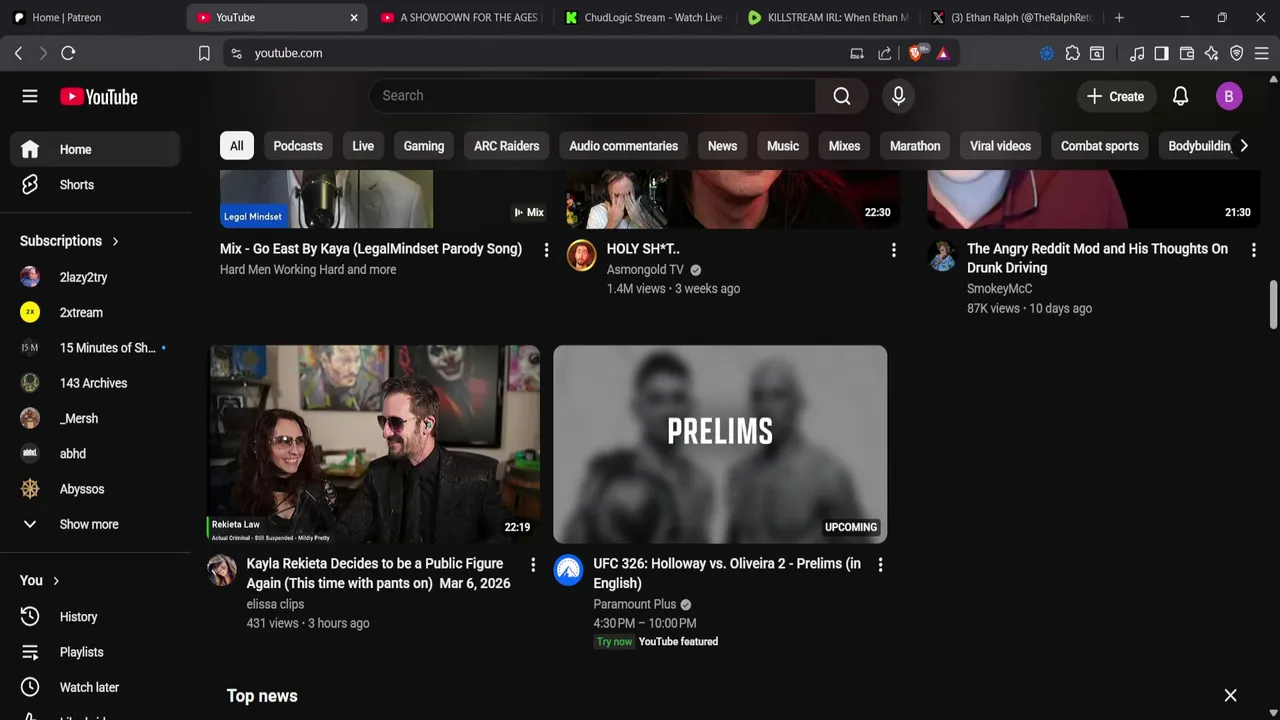Open options for Angry Reddit Mod video

click(1253, 250)
